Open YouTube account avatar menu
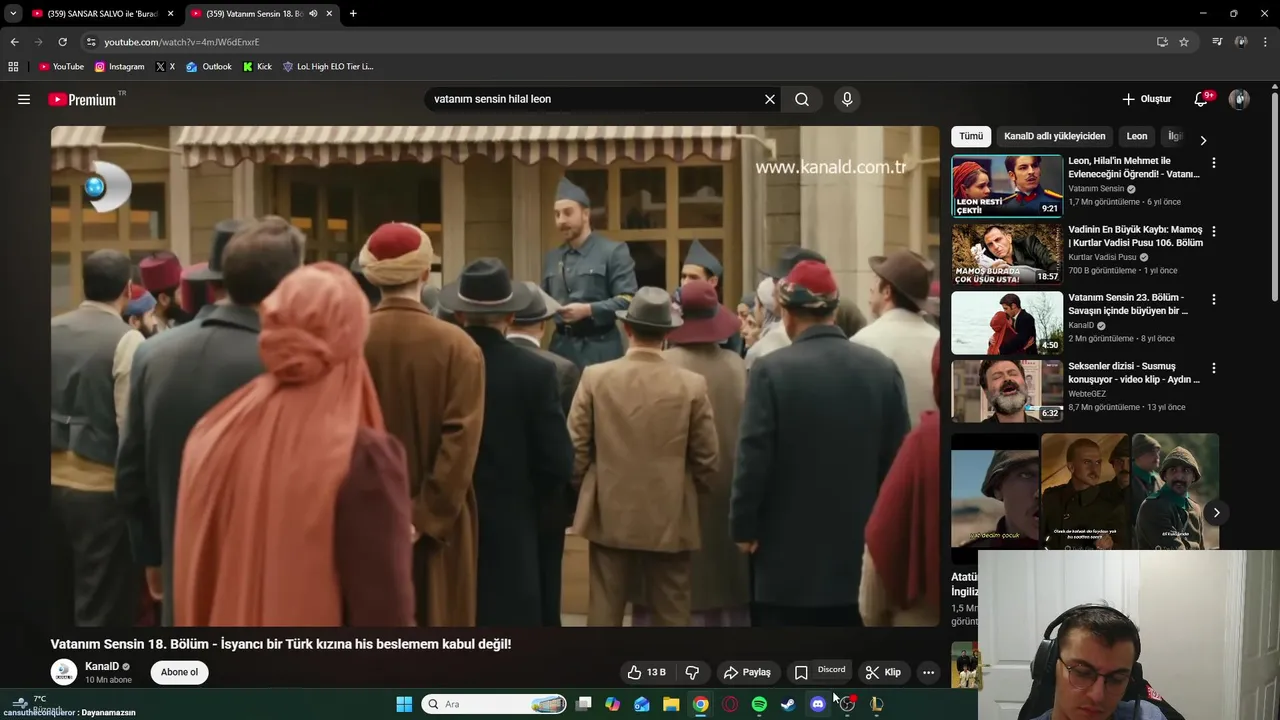 [1239, 99]
